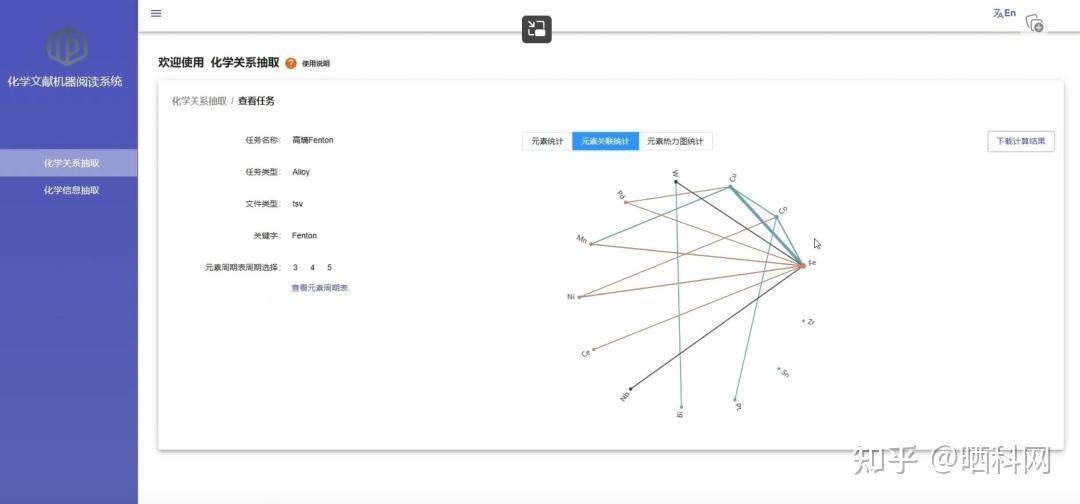Image resolution: width=1080 pixels, height=504 pixels.
Task: Switch language with the En translate icon
Action: (x=1004, y=13)
